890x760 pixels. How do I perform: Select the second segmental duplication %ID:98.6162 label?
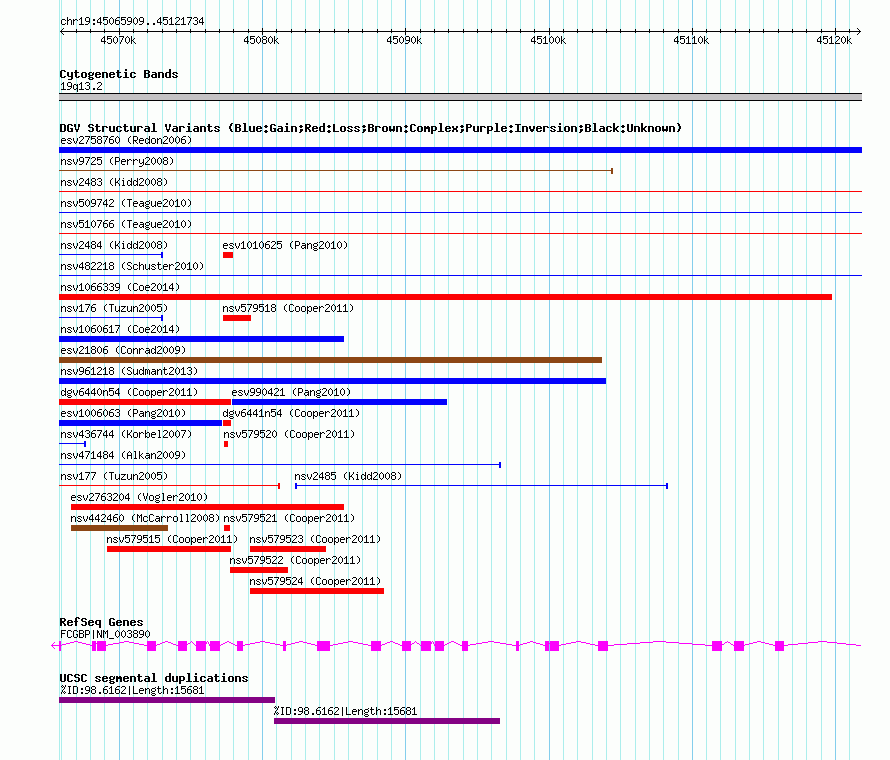tap(345, 711)
